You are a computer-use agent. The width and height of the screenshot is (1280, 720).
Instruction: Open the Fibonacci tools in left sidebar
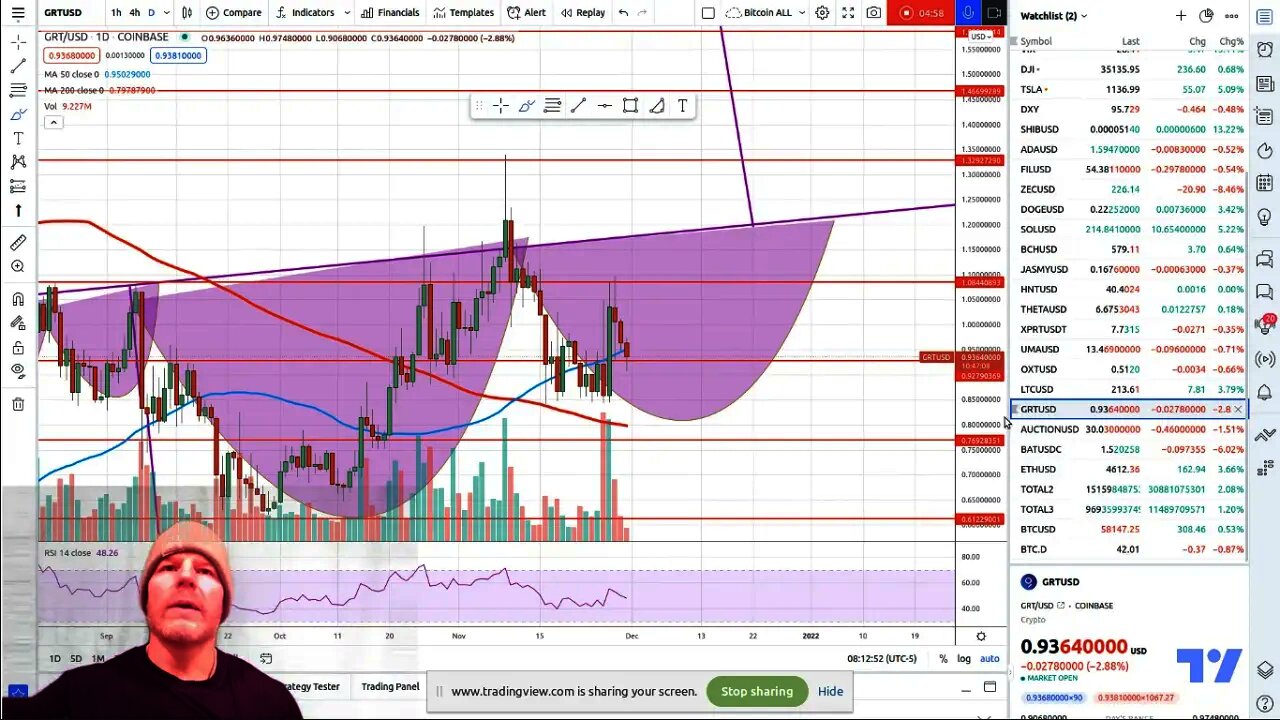(18, 90)
